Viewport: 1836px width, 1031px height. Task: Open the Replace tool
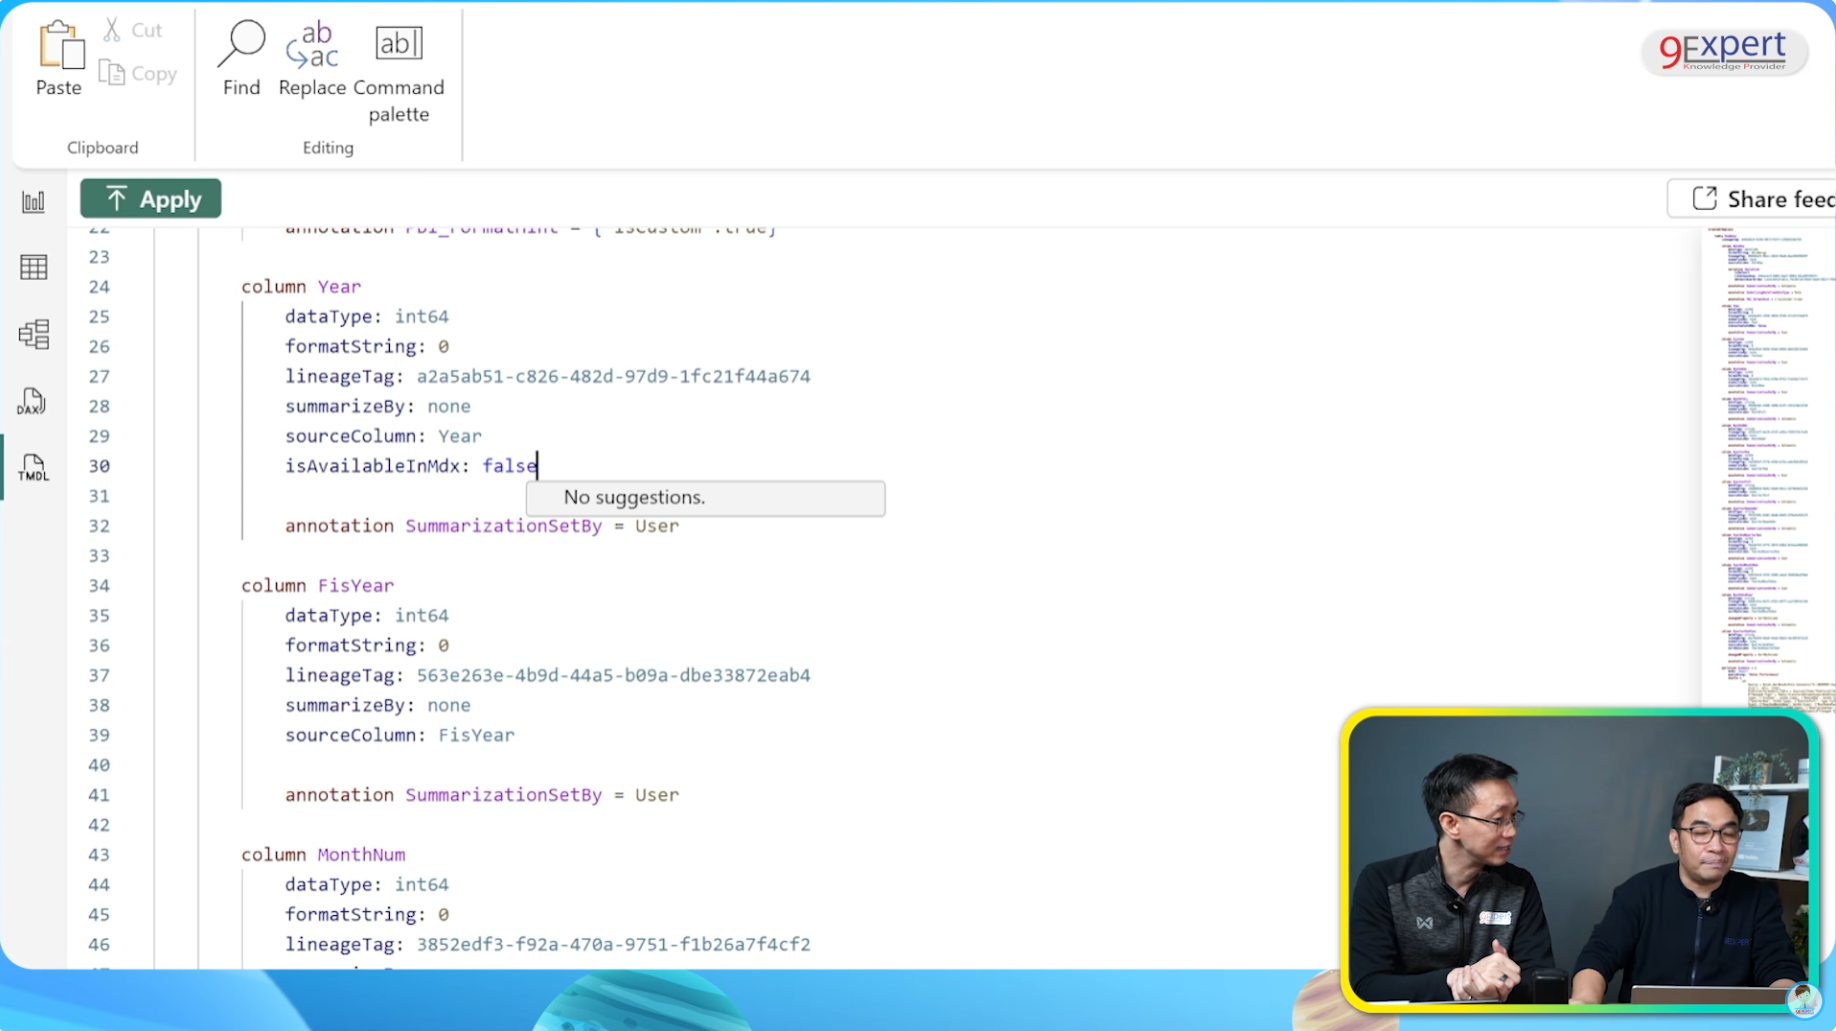[x=311, y=47]
